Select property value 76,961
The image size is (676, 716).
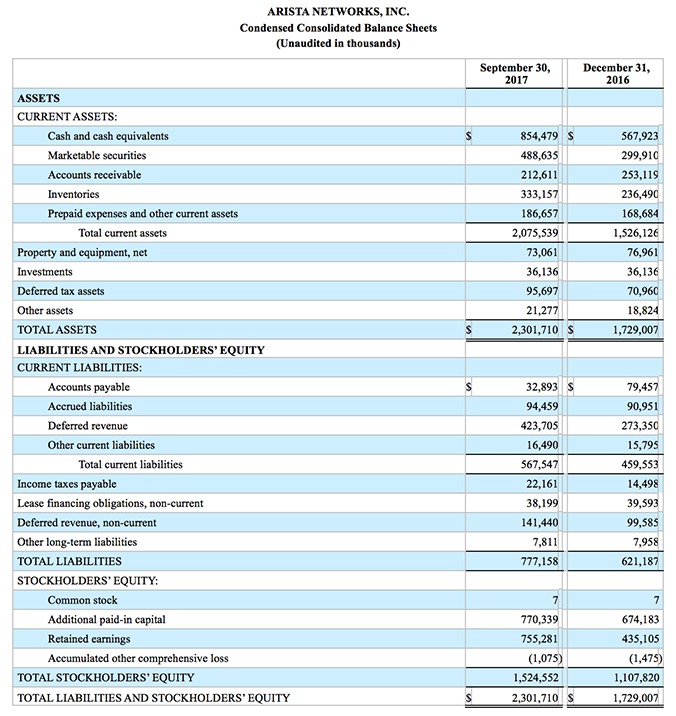[643, 253]
